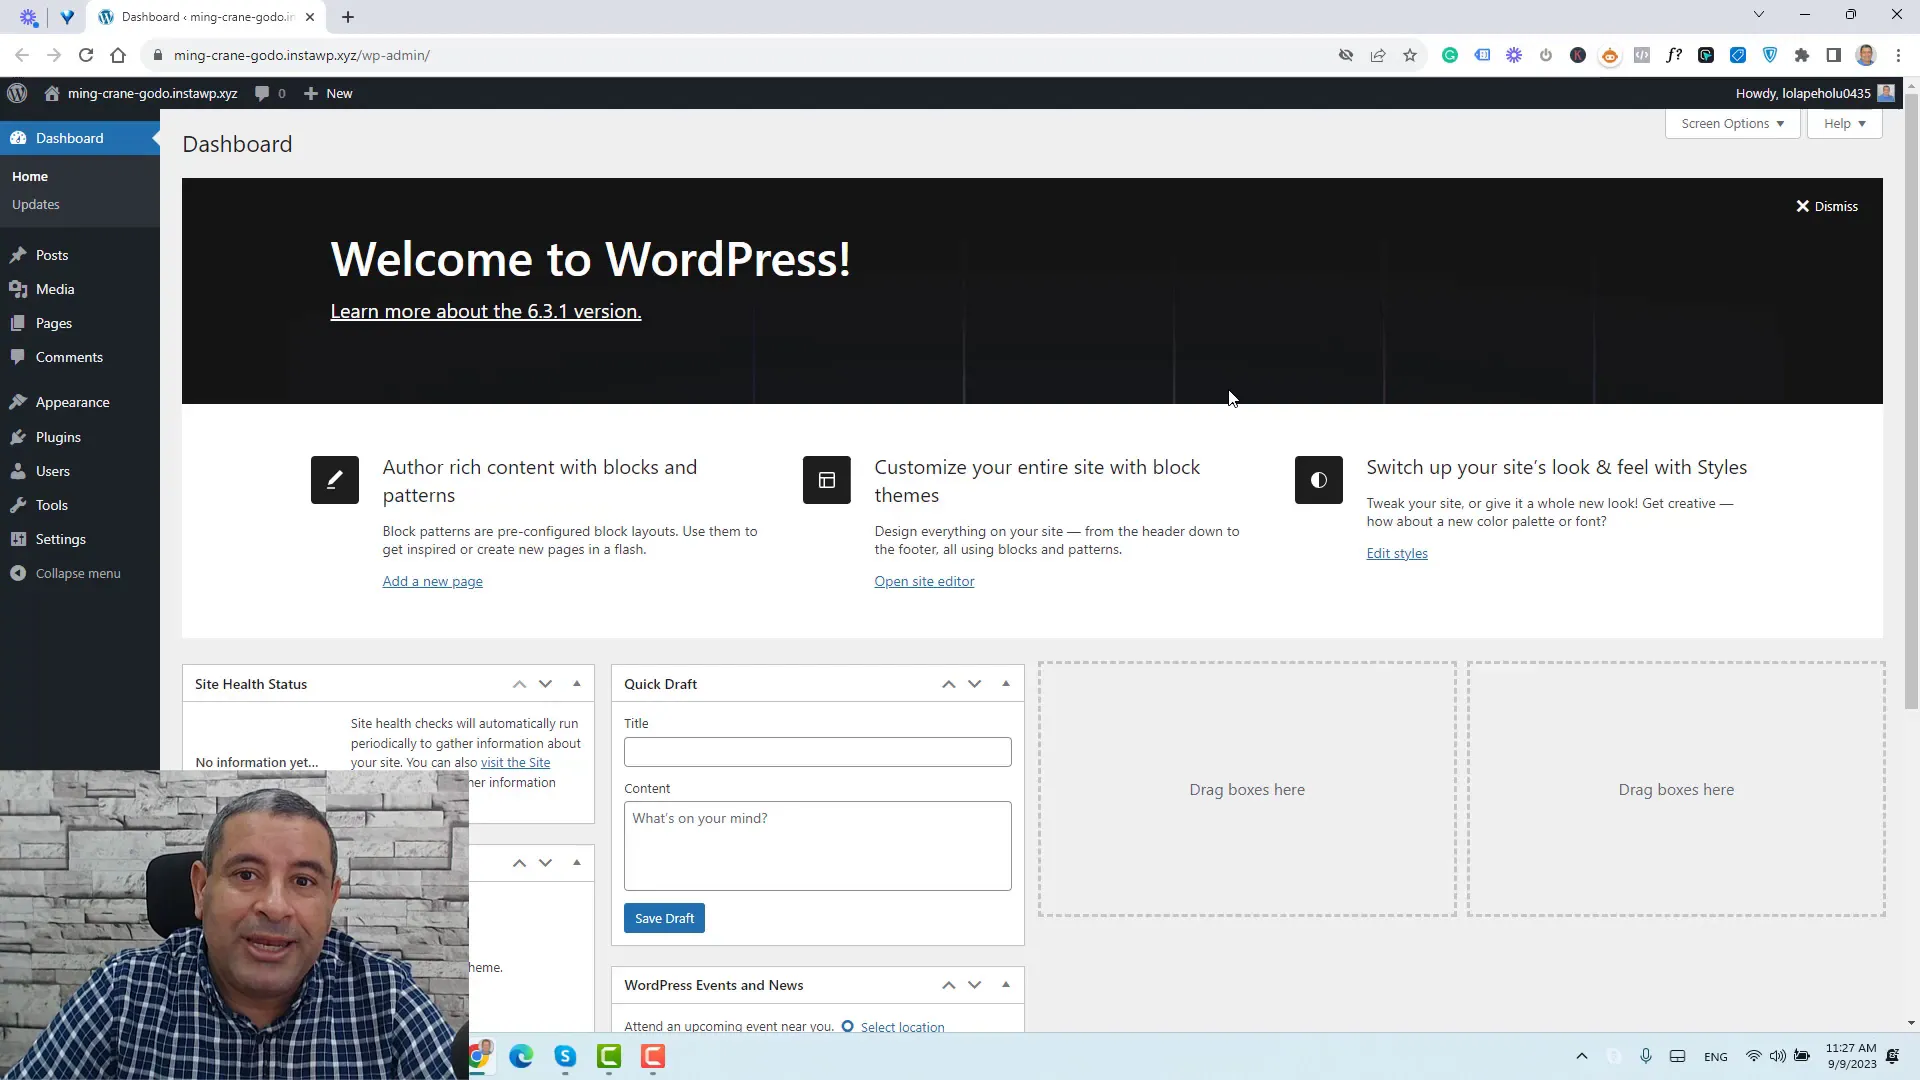
Task: Click the page vertical scrollbar
Action: click(x=1911, y=400)
